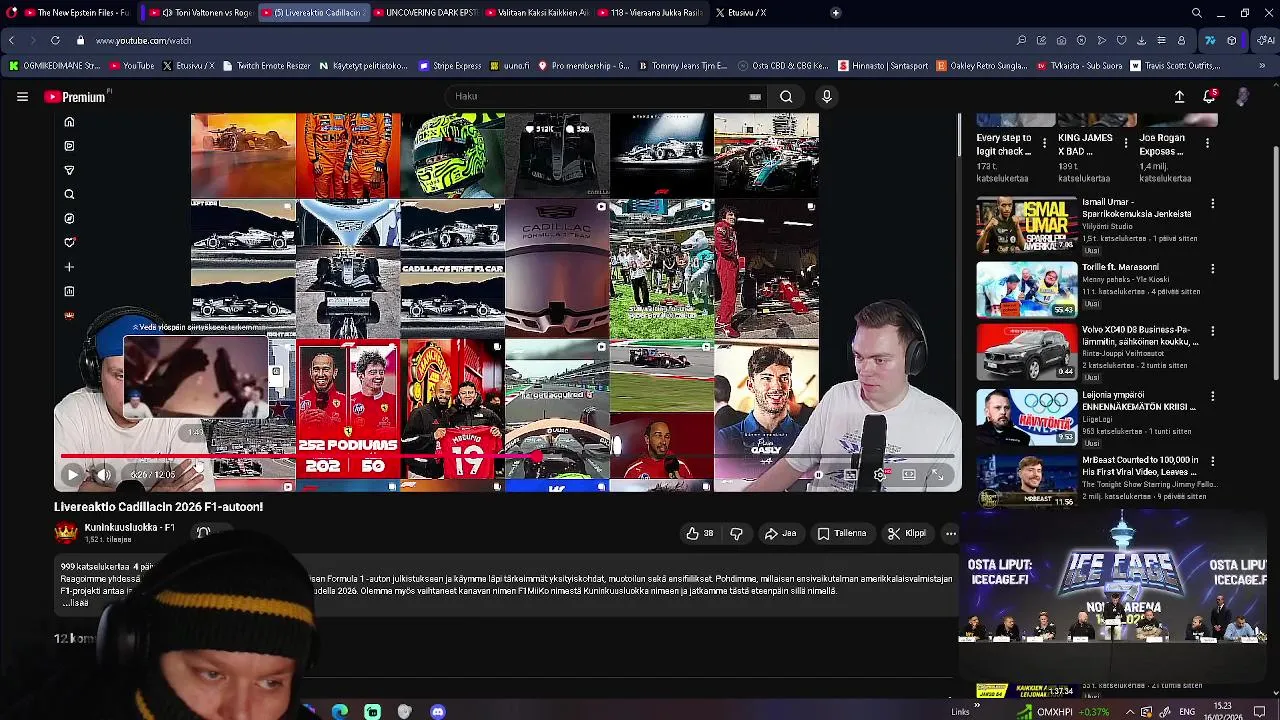Open video player settings gear
This screenshot has height=720, width=1280.
pyautogui.click(x=880, y=475)
